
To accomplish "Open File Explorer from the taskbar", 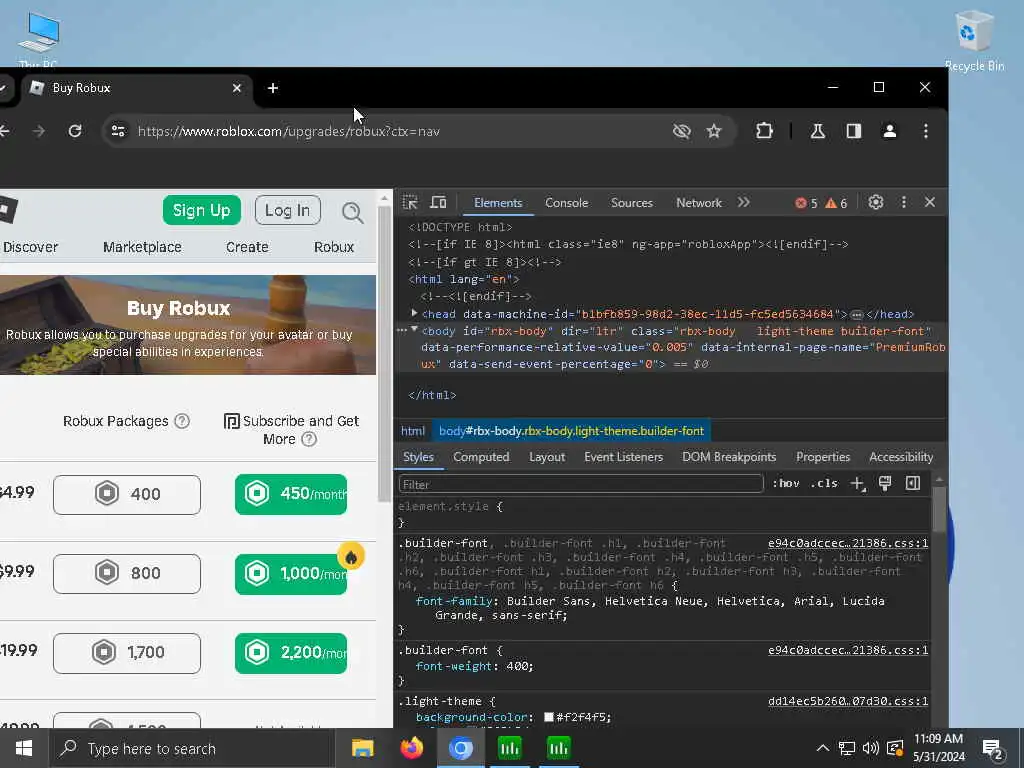I will (x=362, y=748).
